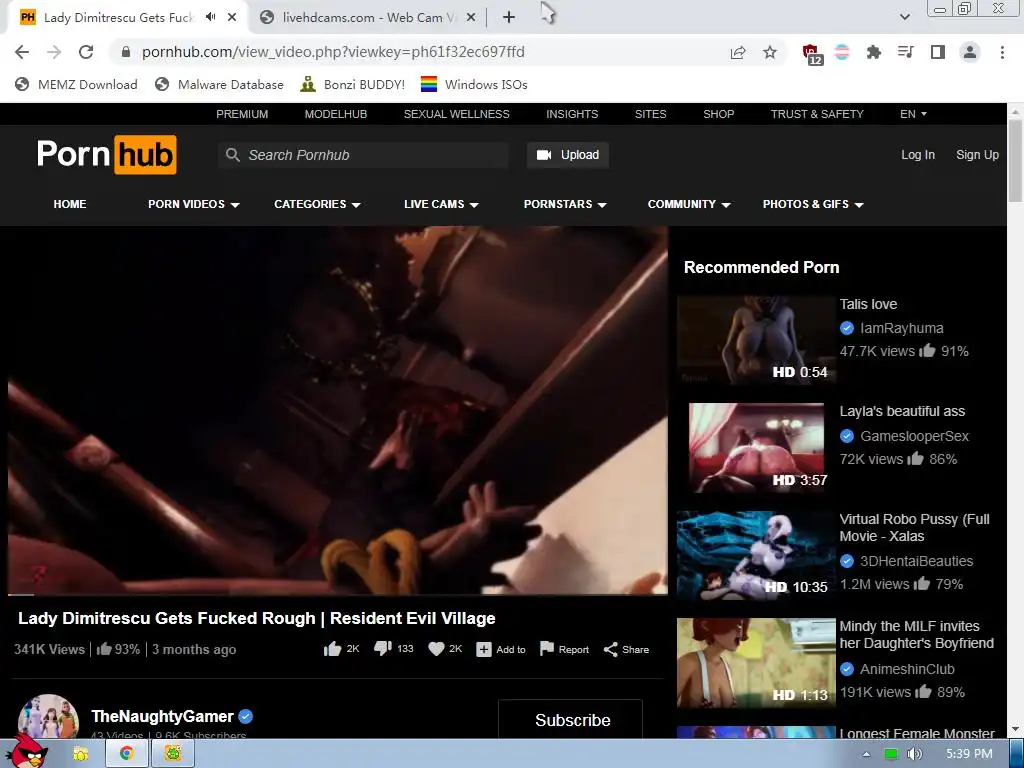Open TheNaughtyGamer channel avatar
1024x768 pixels.
(48, 717)
